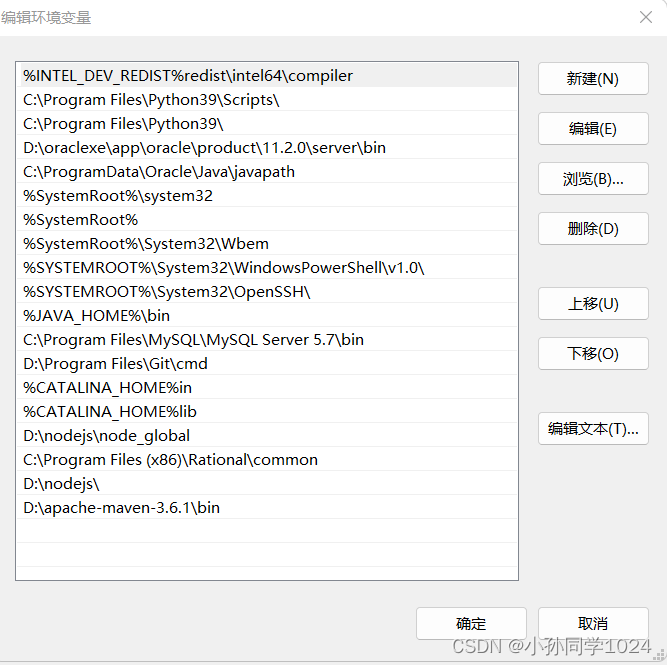Select the D:\nodejs\ entry

(267, 483)
